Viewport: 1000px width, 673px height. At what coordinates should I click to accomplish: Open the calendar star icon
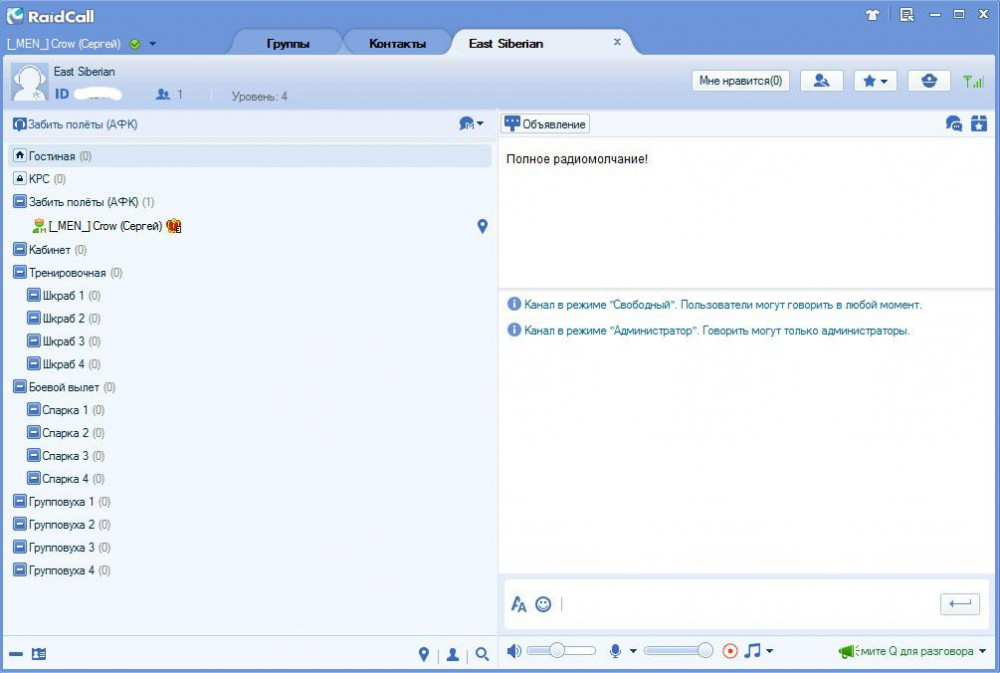[979, 124]
